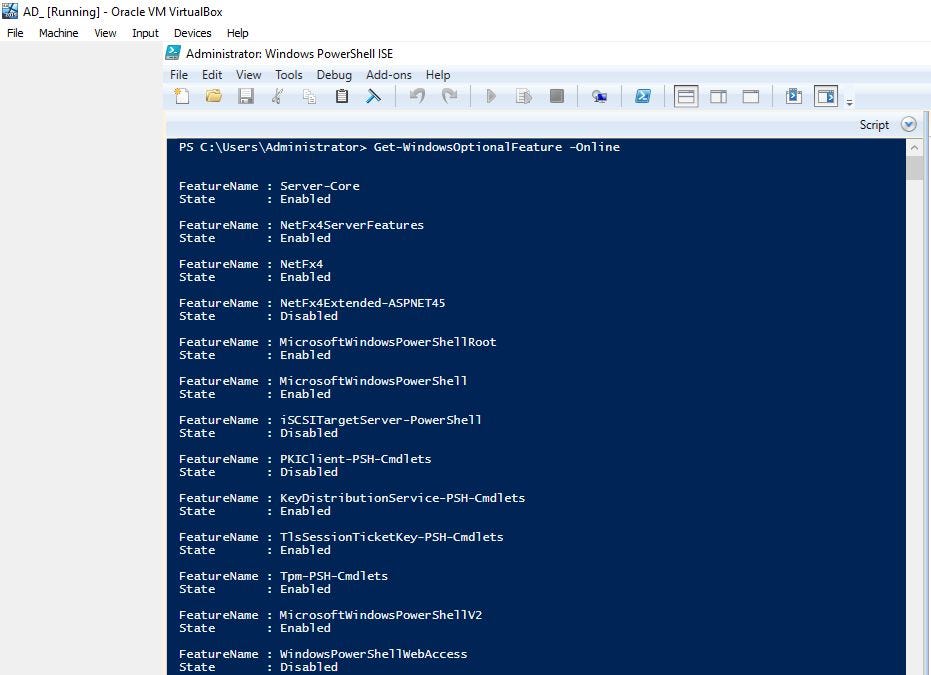Launch PowerShell.exe from the toolbar

642,96
